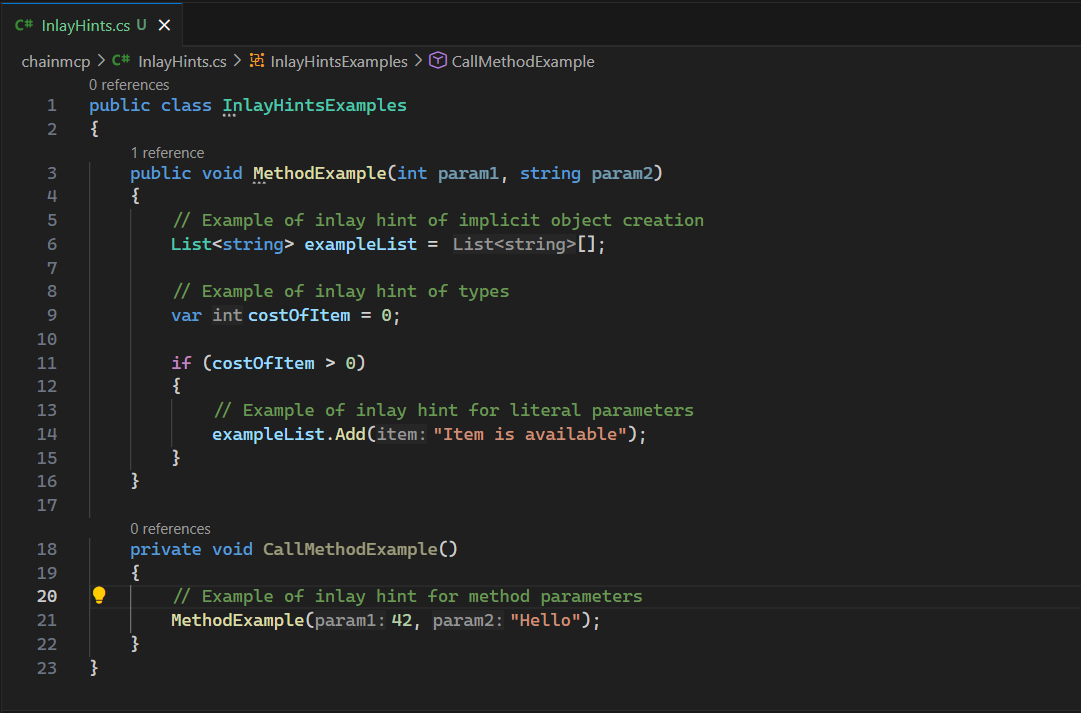This screenshot has width=1081, height=713.
Task: Close the InlayHints.cs editor tab
Action: (x=165, y=25)
